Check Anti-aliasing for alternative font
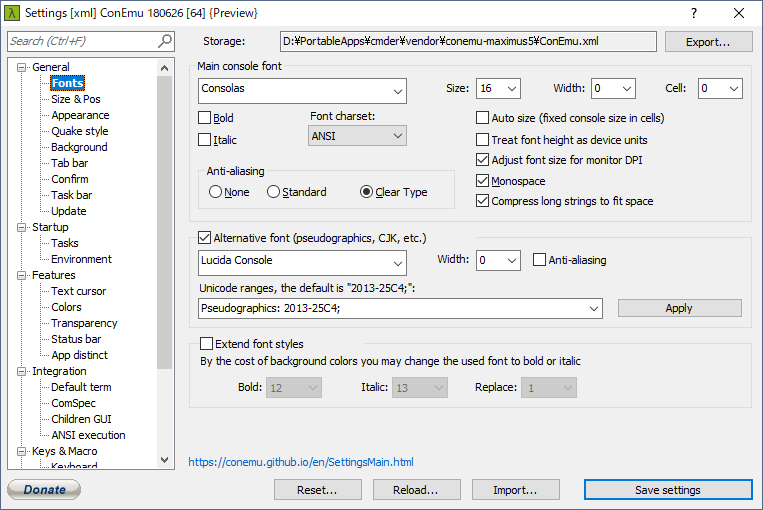 (x=539, y=259)
